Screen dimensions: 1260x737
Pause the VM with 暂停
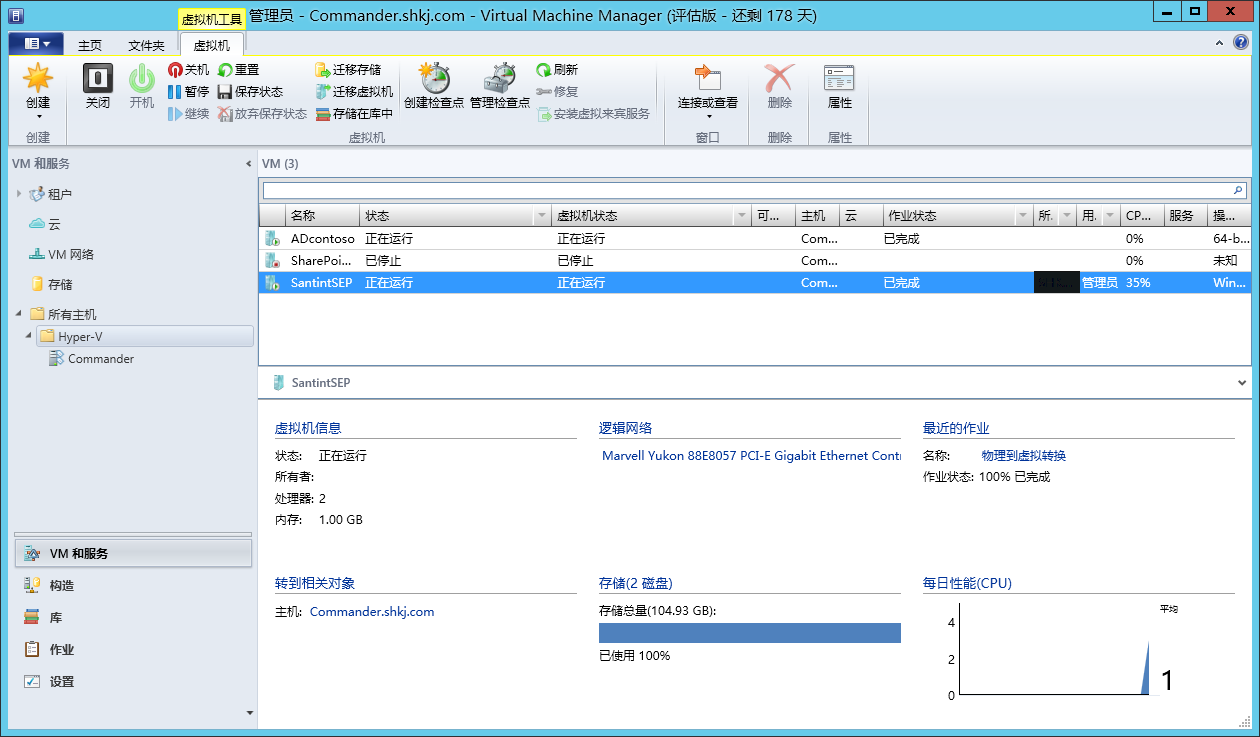coord(188,92)
